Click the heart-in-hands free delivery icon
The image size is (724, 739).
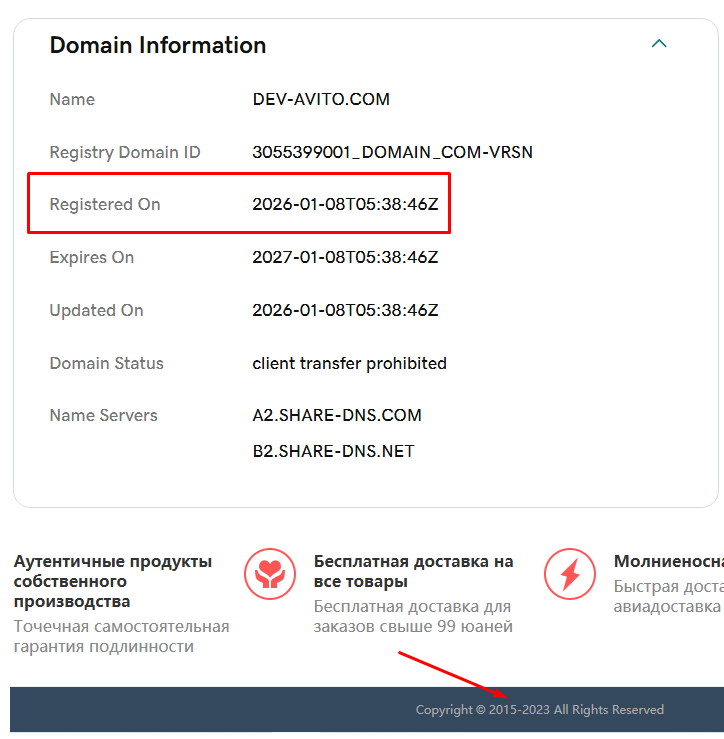270,574
